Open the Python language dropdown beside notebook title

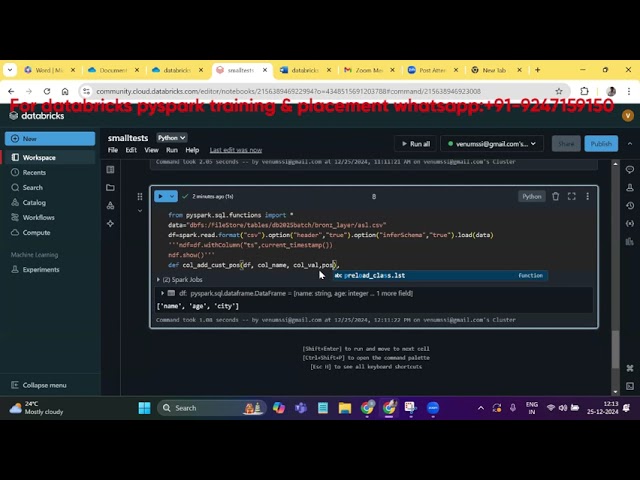pos(171,138)
